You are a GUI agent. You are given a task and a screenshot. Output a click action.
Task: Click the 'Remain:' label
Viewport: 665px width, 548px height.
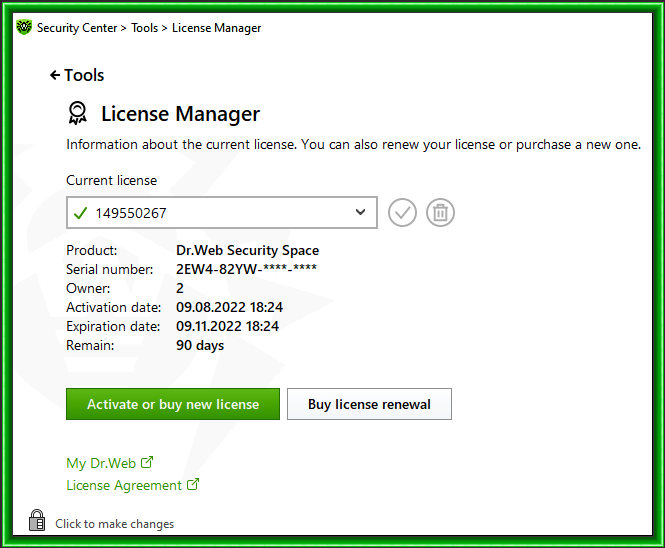tap(90, 346)
